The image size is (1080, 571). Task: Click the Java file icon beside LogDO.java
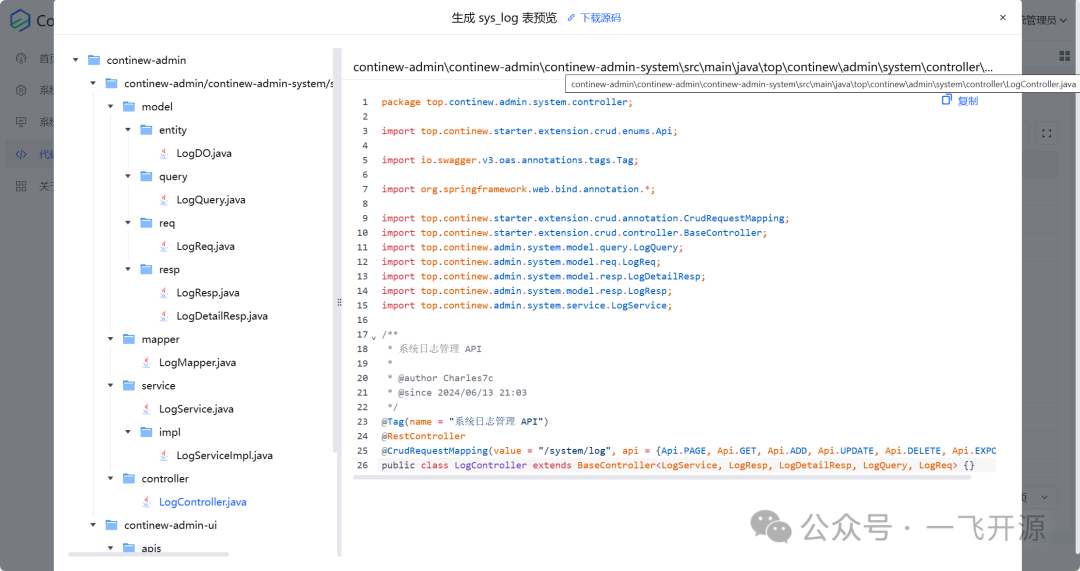click(163, 153)
